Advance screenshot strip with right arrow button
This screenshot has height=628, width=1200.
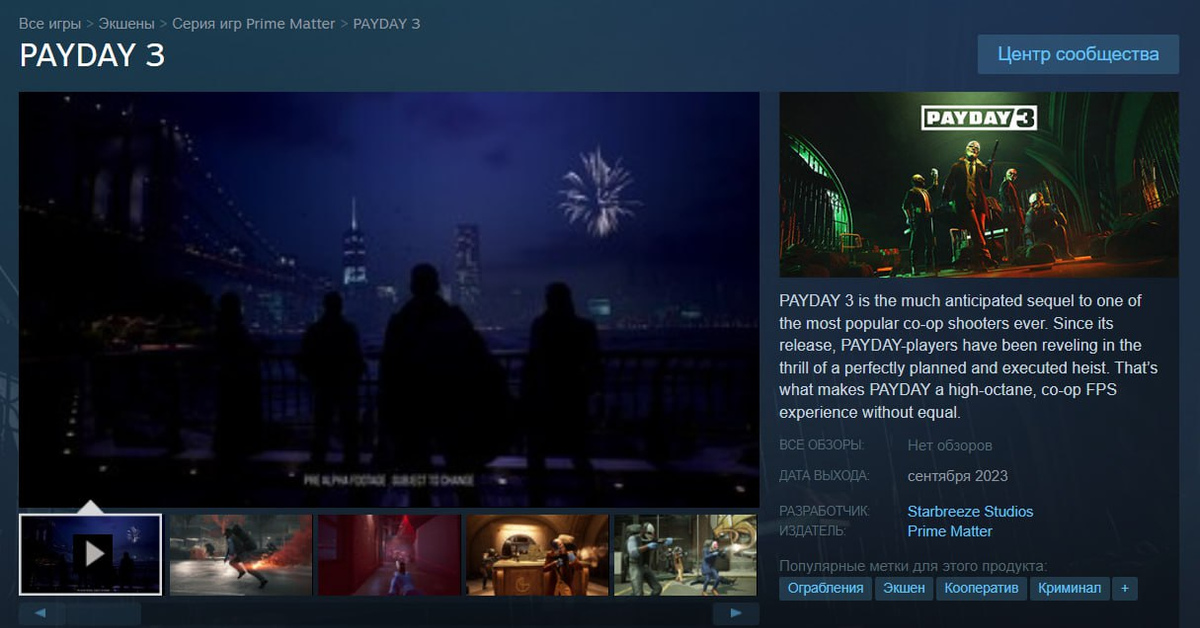pos(736,612)
